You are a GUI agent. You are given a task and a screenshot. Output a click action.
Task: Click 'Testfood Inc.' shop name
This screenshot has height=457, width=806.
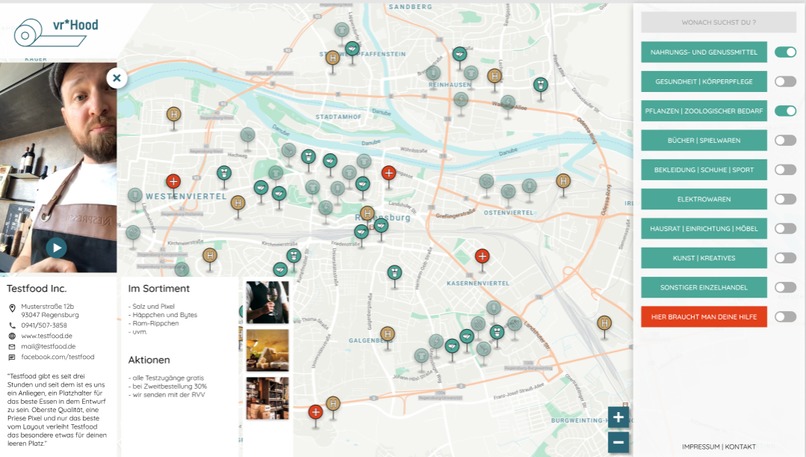[x=36, y=288]
